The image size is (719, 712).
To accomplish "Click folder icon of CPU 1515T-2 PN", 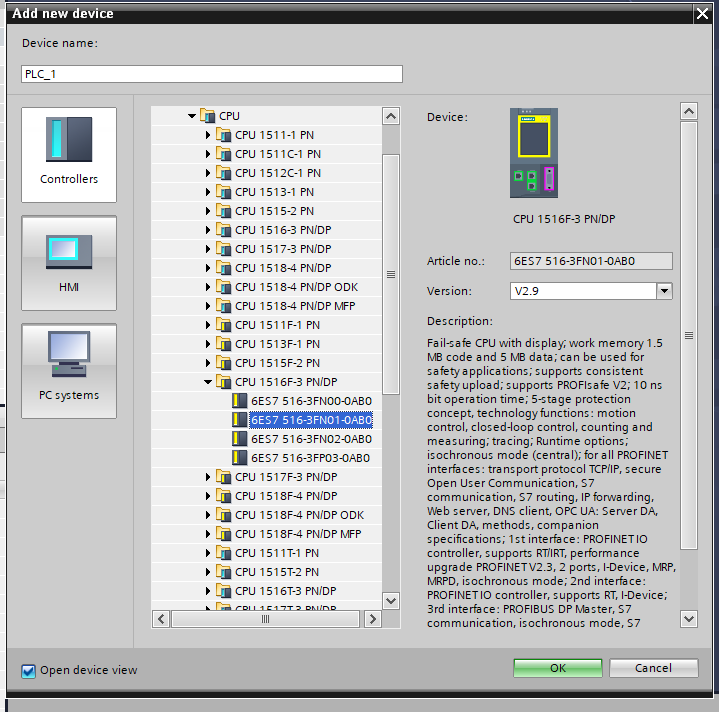I will 224,572.
